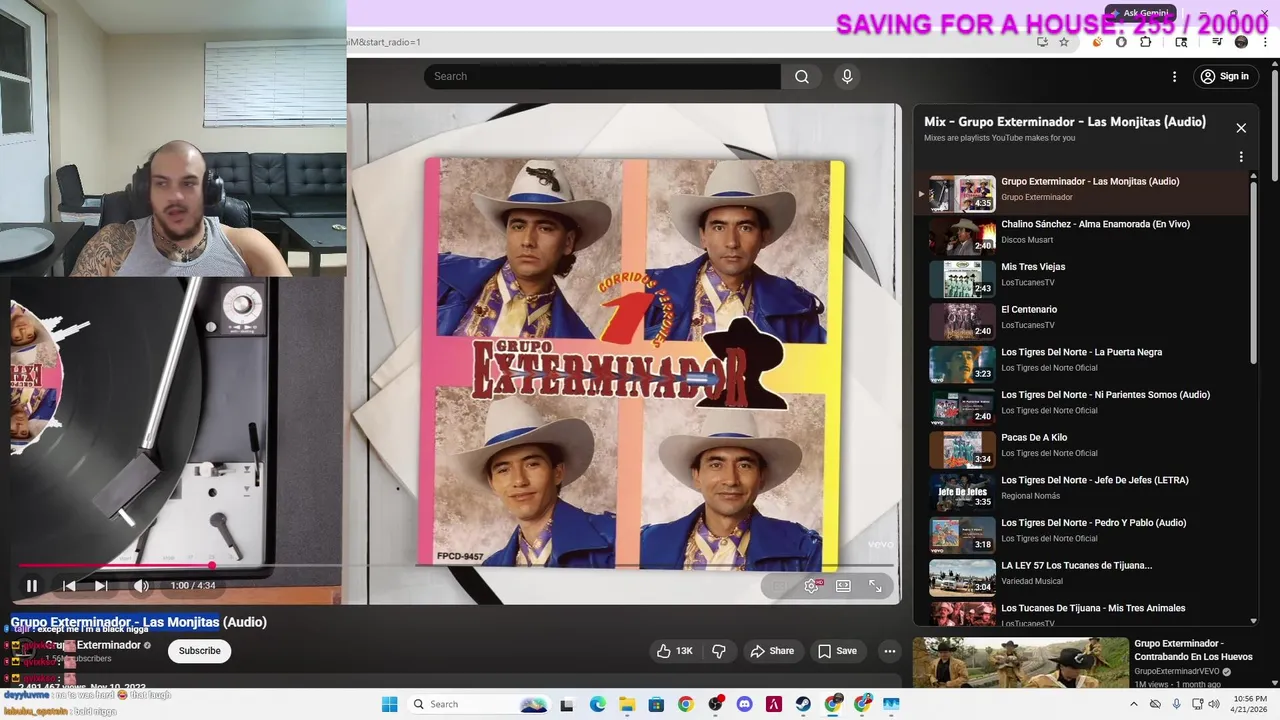Screen dimensions: 1280x720
Task: Dislike the video
Action: (718, 651)
